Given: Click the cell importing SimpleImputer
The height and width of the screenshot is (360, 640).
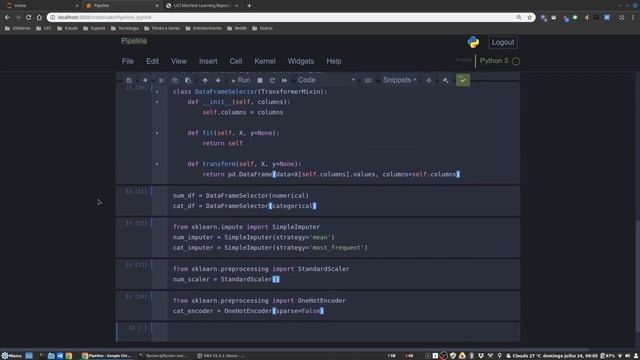Looking at the screenshot, I should click(x=344, y=238).
